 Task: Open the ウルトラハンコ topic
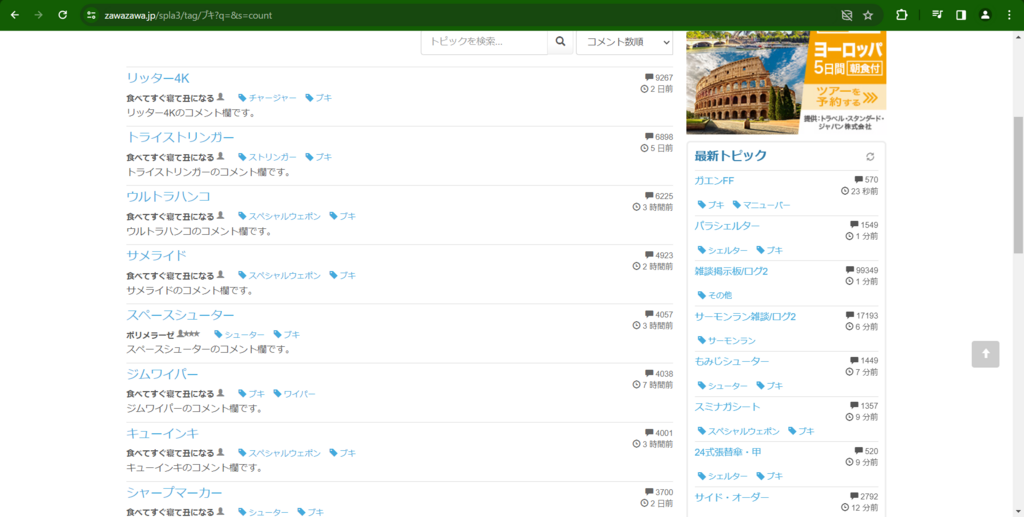point(168,196)
